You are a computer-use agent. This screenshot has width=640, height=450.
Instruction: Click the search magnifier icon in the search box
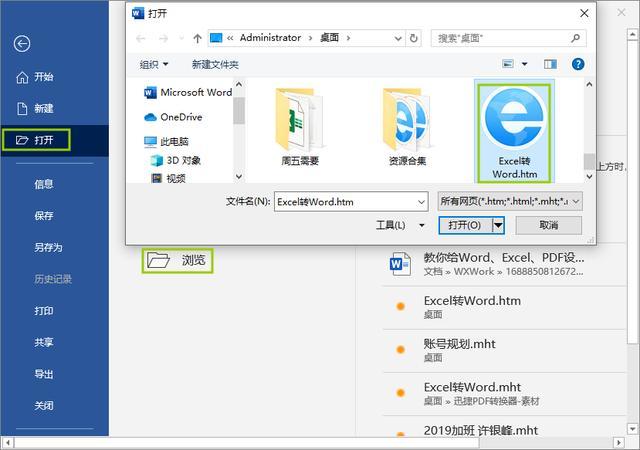[576, 38]
